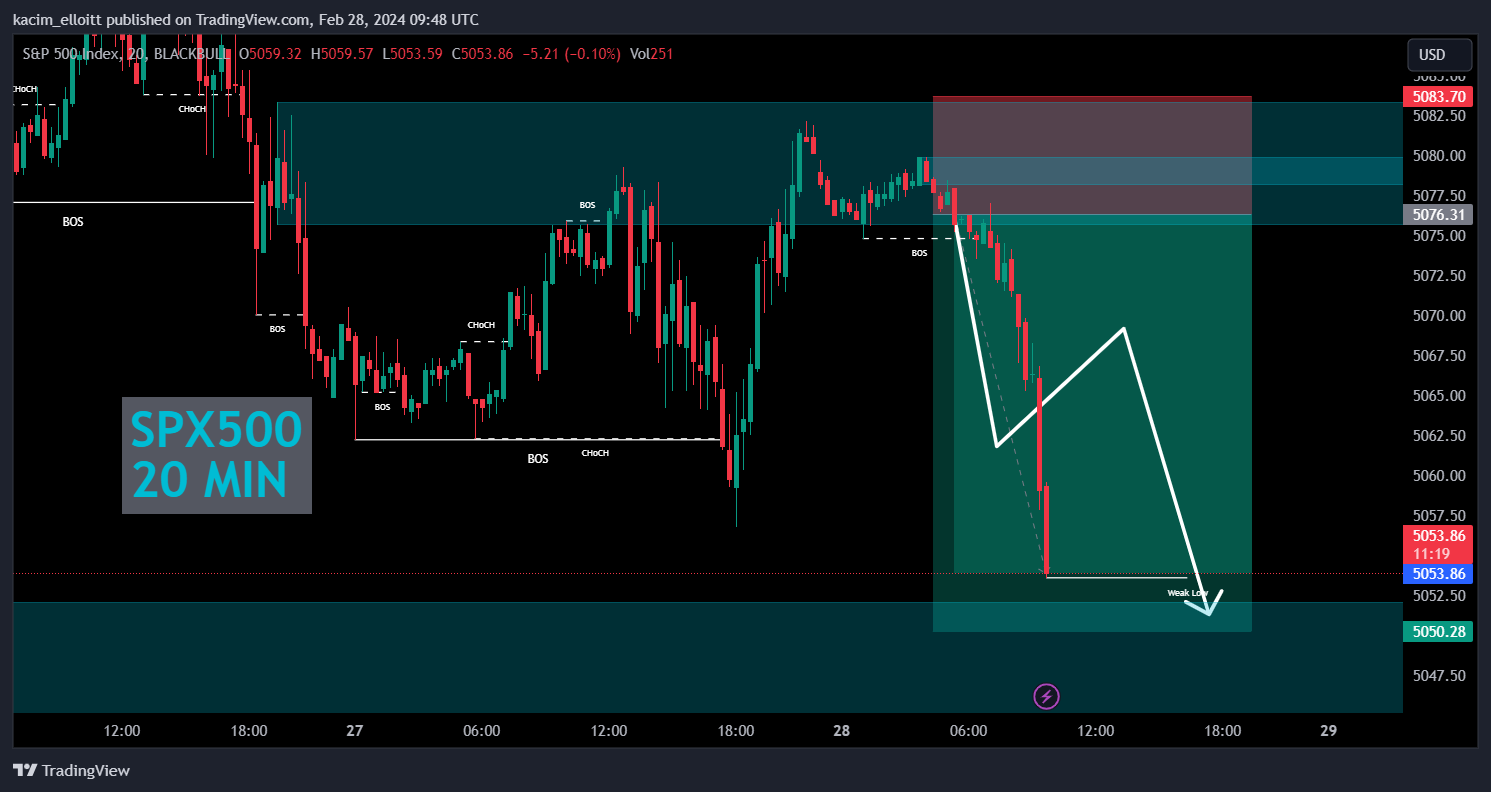
Task: Click the Vol251 volume readout
Action: click(x=651, y=53)
